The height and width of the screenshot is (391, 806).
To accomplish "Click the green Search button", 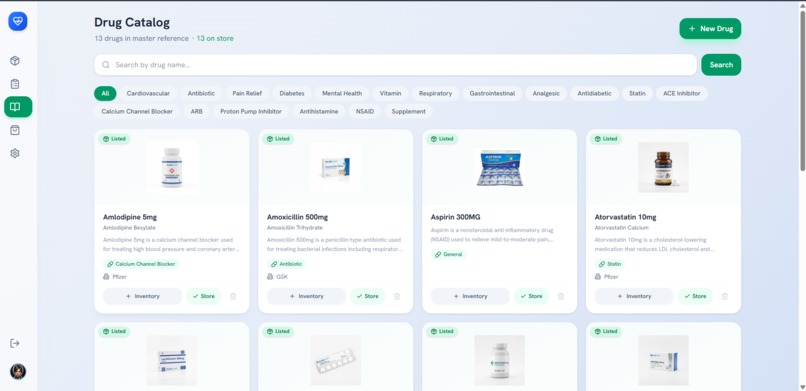I will [x=721, y=65].
